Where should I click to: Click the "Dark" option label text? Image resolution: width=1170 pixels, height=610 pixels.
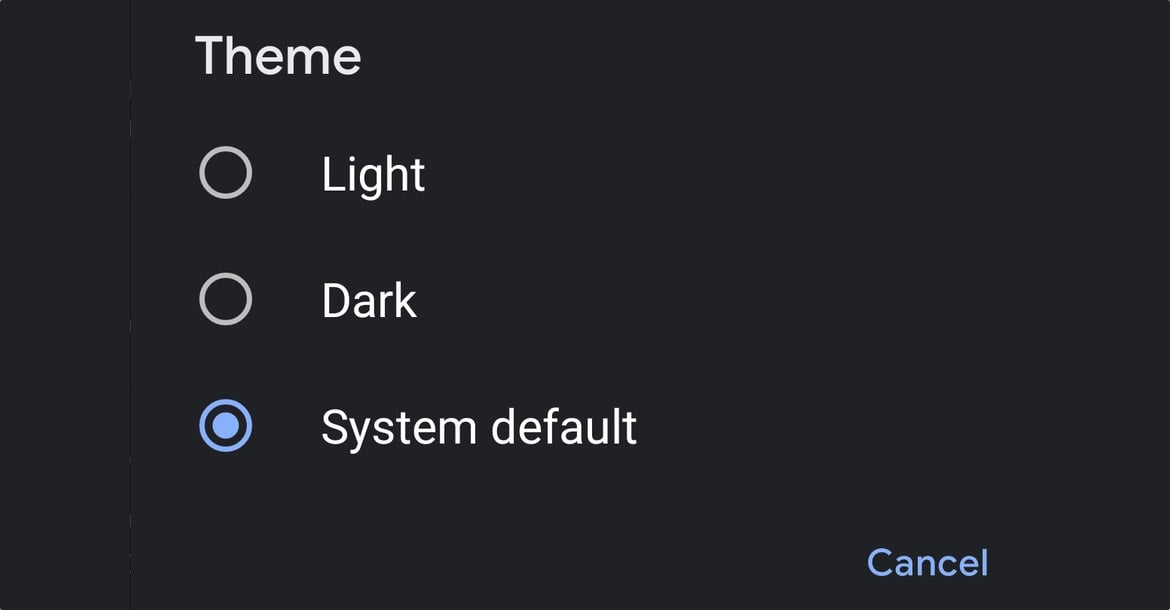[369, 300]
